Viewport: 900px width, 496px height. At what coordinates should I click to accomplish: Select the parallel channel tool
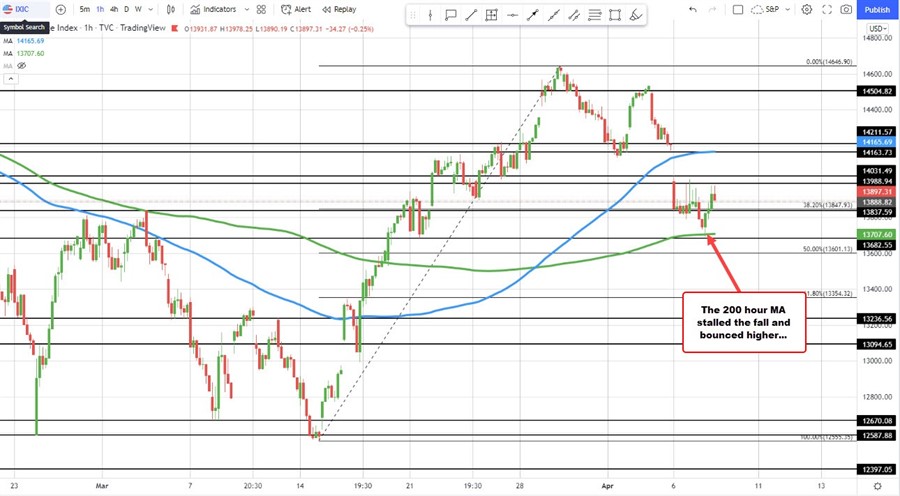[574, 16]
